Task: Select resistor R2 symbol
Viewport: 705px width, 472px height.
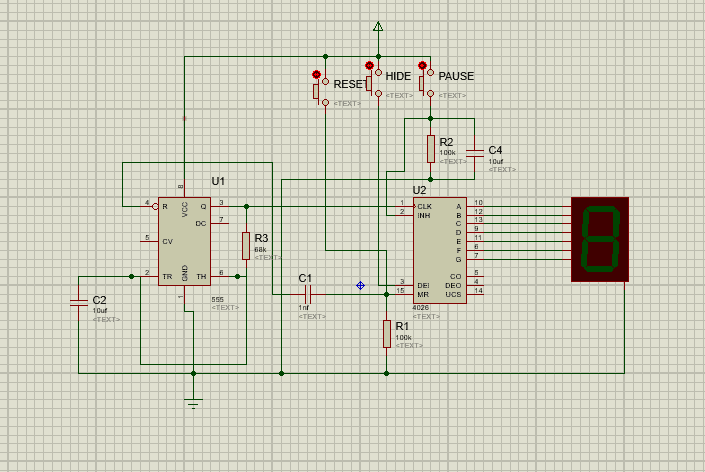Action: (x=431, y=149)
